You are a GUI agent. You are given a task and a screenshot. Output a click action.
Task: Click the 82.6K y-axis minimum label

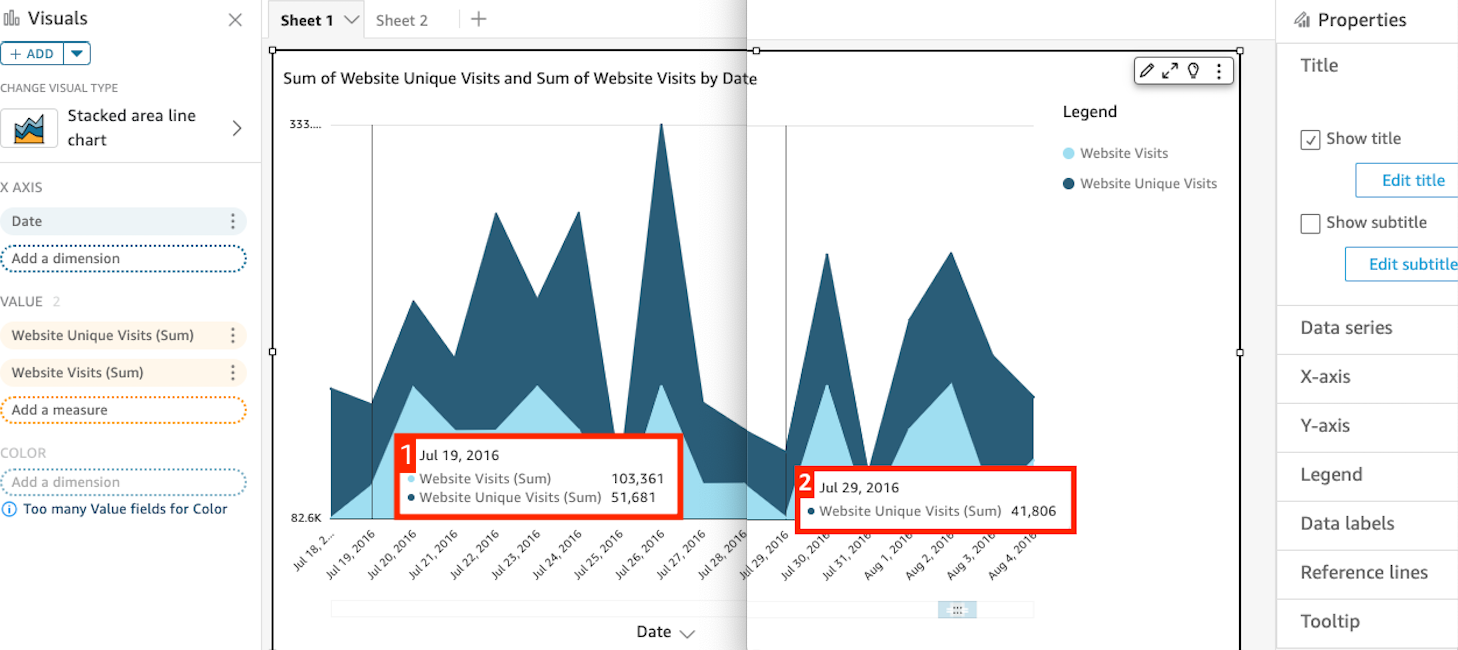(306, 518)
